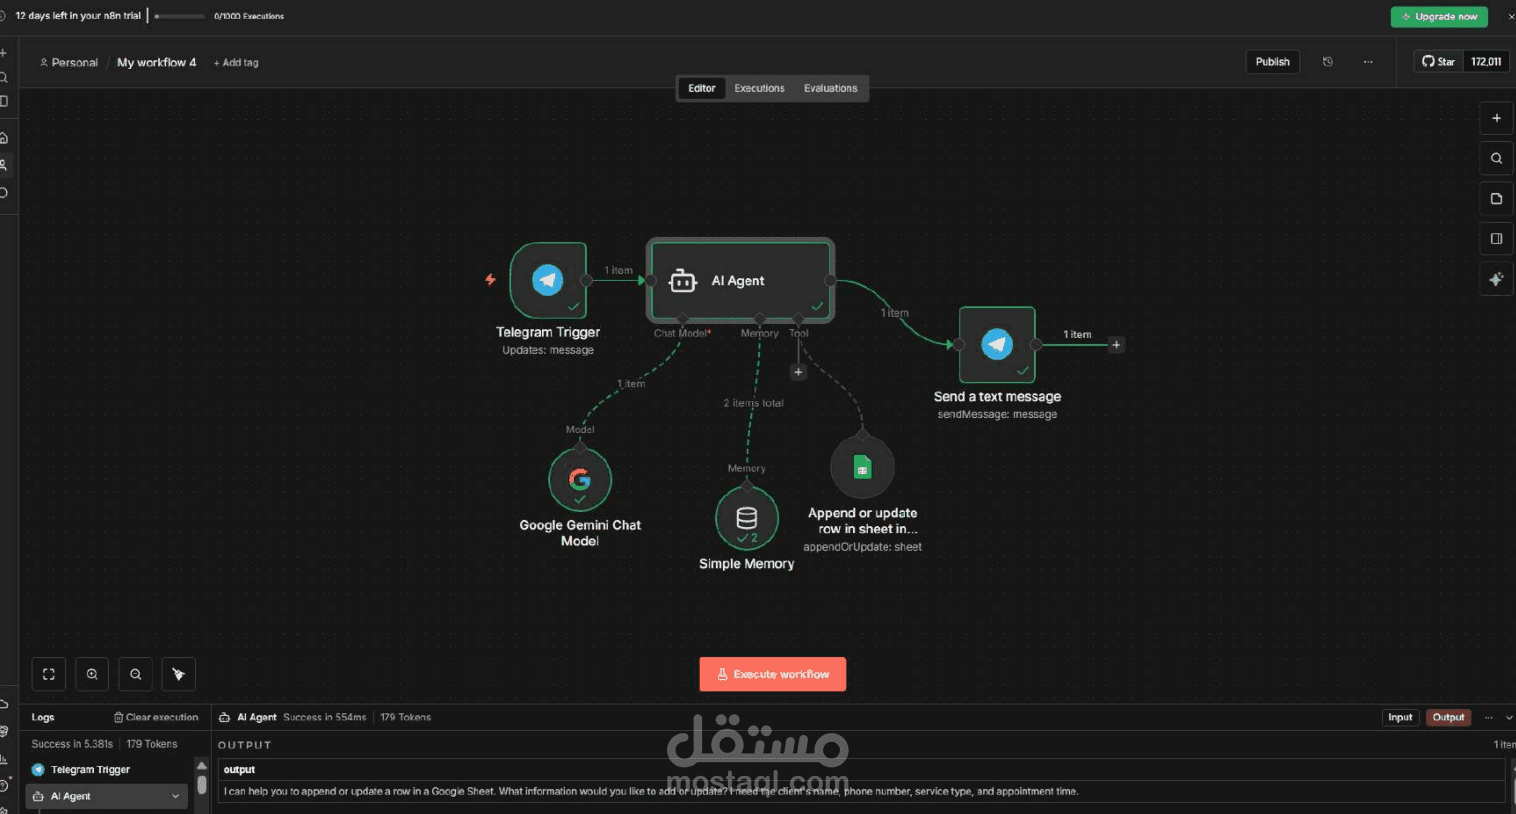This screenshot has width=1516, height=814.
Task: Open the Google Gemini Chat Model node
Action: tap(580, 479)
